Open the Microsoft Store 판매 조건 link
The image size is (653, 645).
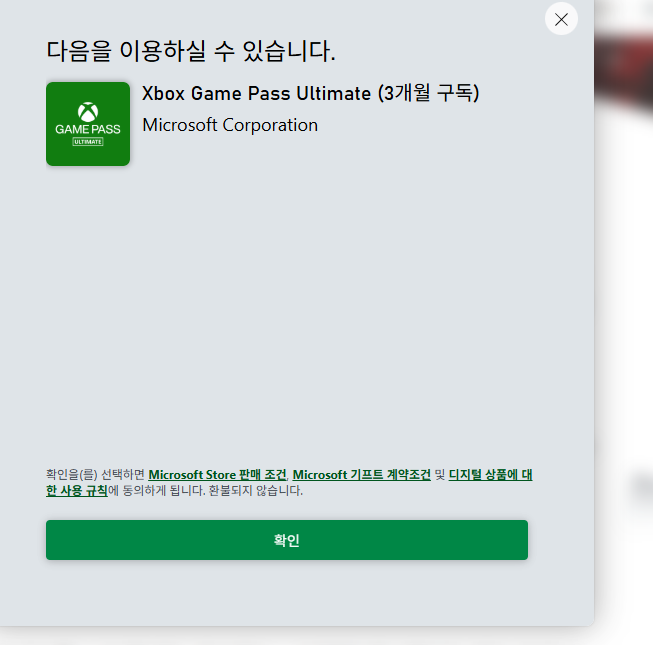pos(217,475)
